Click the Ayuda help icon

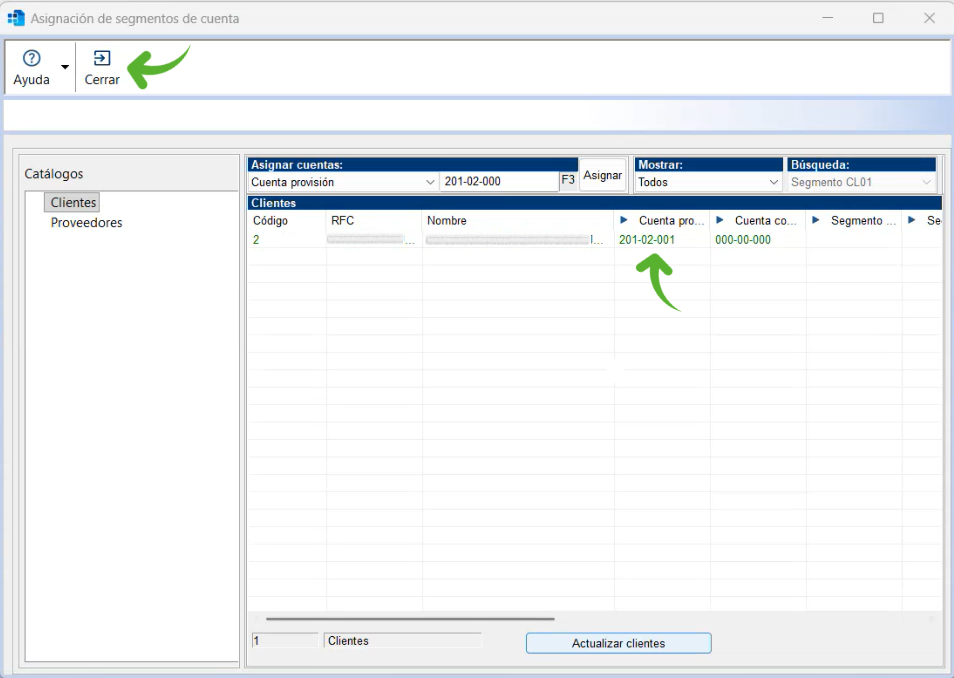tap(31, 59)
